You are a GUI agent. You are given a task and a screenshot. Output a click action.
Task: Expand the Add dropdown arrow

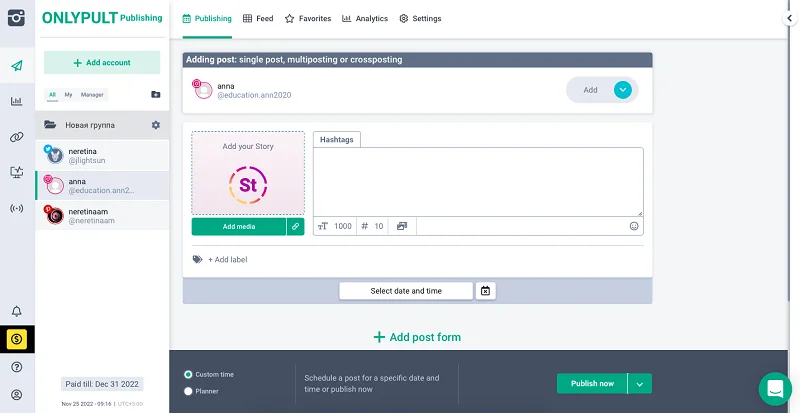[623, 90]
